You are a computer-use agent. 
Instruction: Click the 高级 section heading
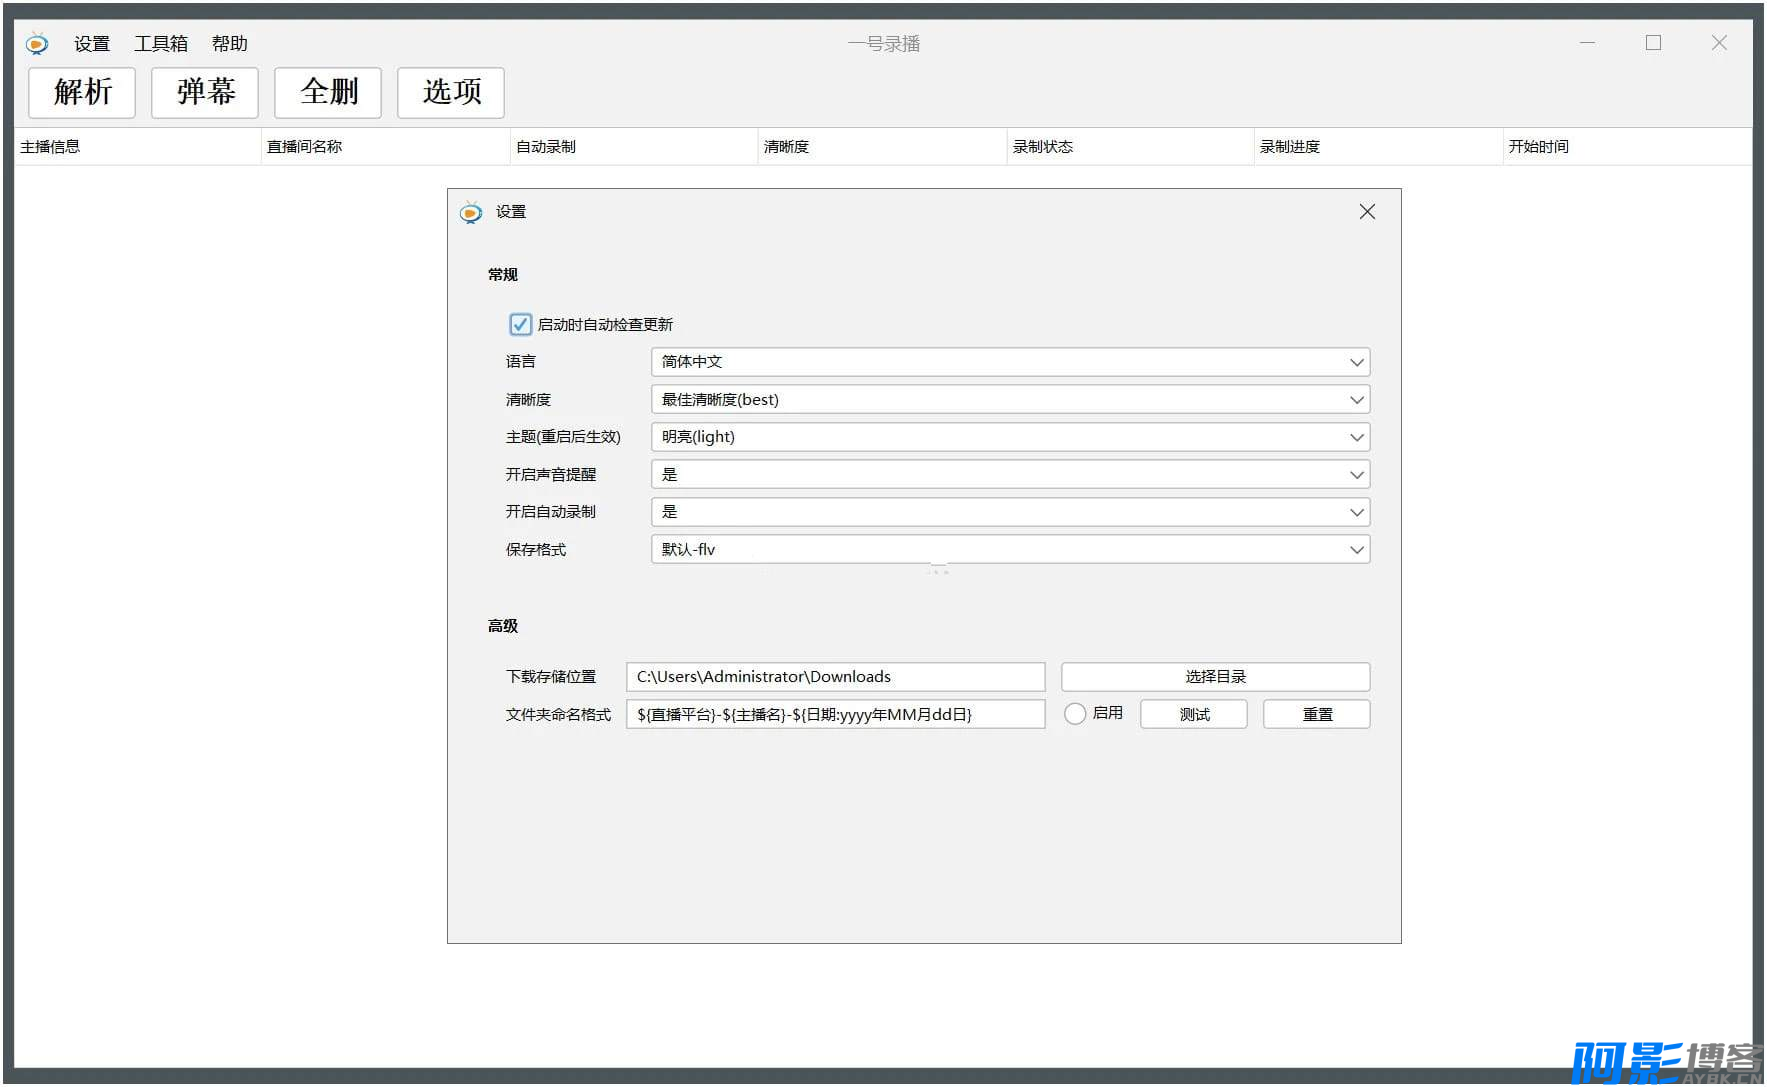[503, 626]
